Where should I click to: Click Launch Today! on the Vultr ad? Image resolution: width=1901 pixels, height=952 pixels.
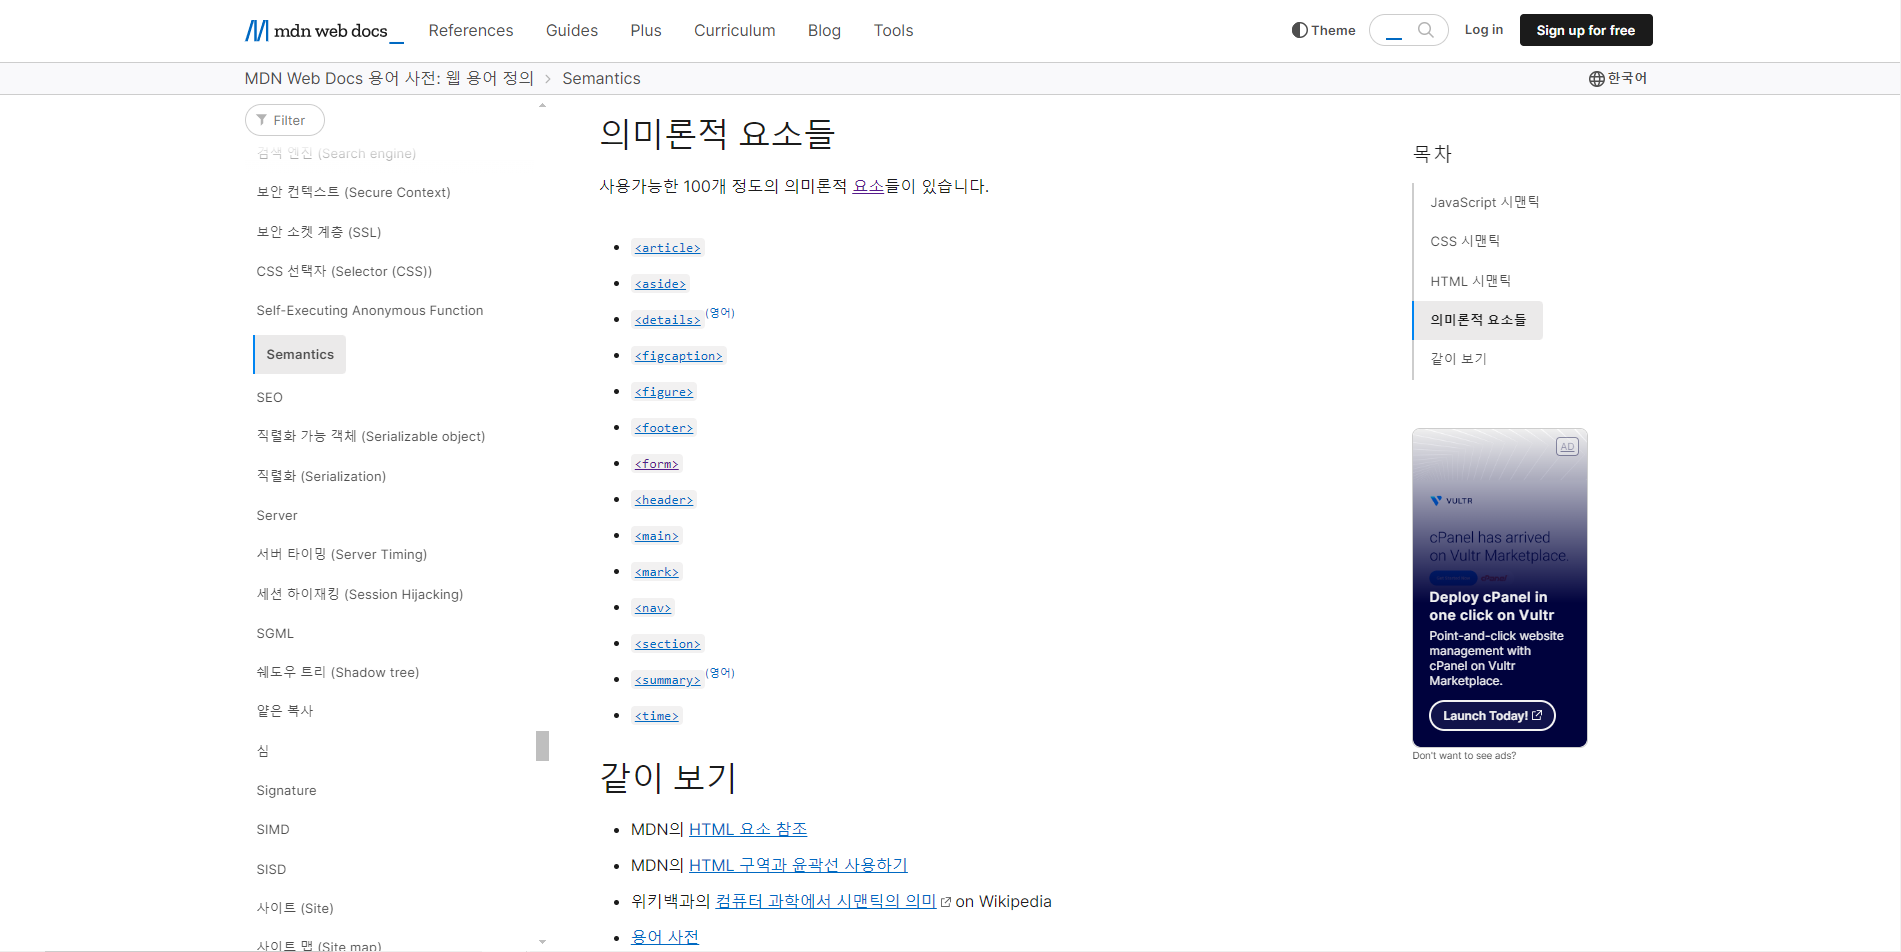[x=1492, y=716]
